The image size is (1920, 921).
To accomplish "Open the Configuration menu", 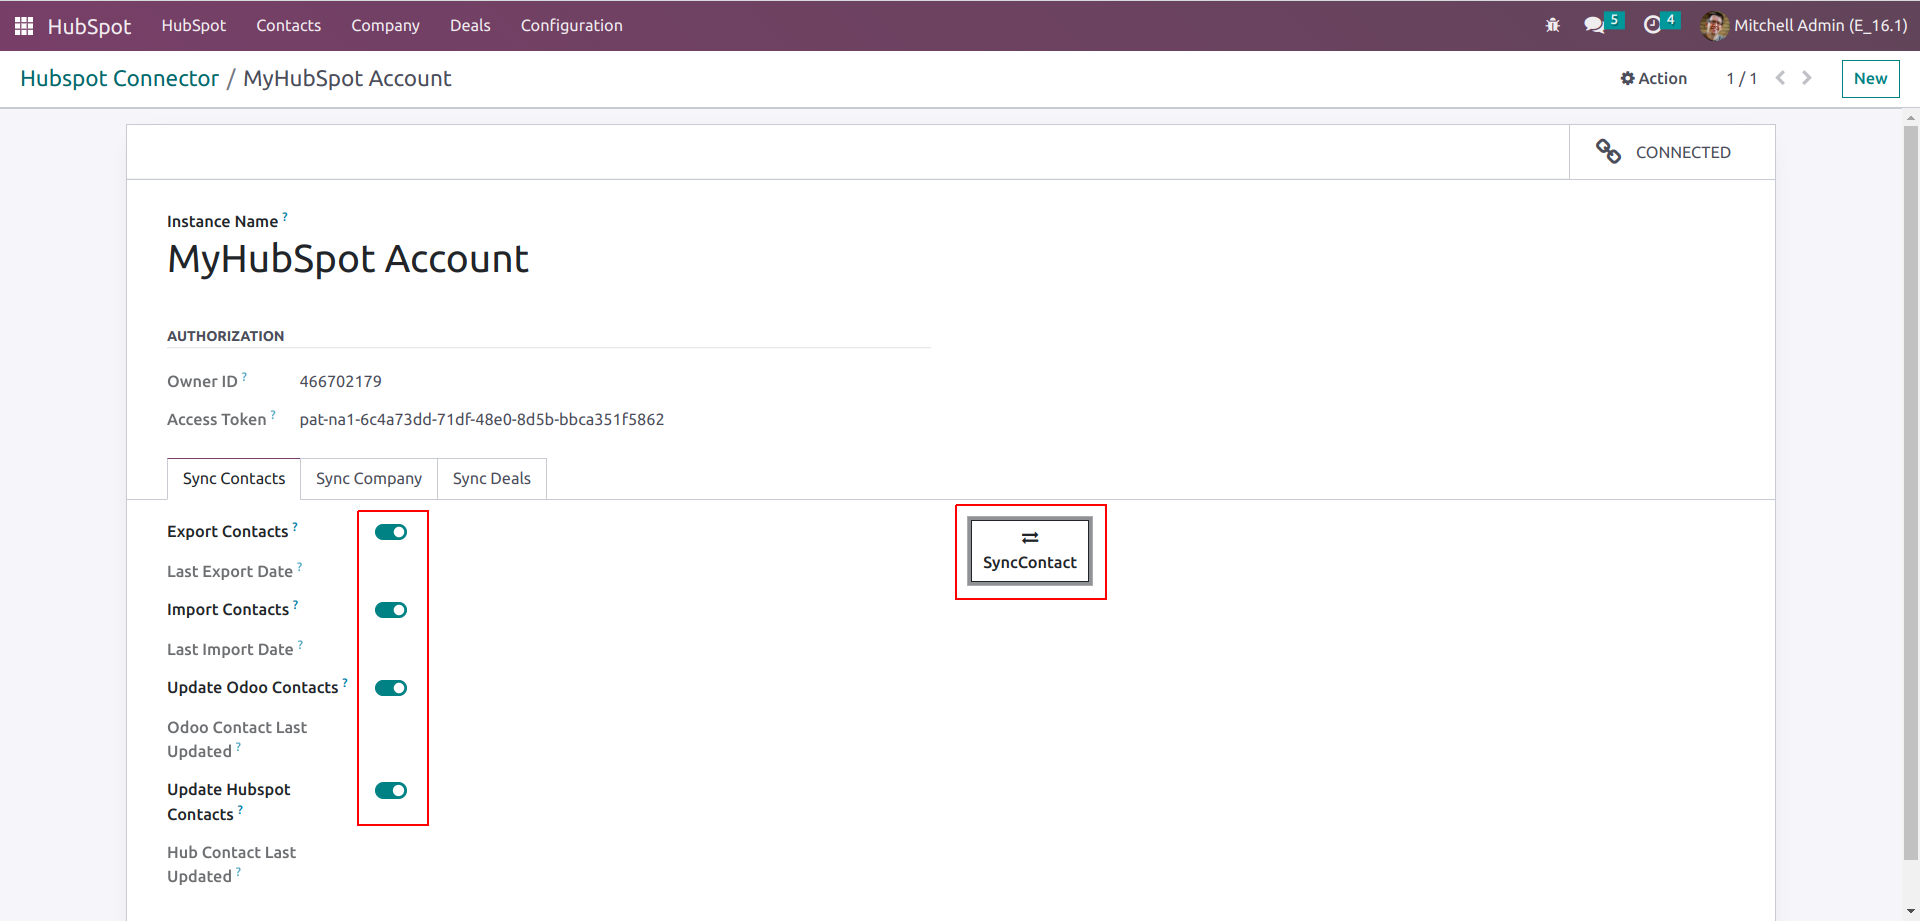I will [571, 25].
